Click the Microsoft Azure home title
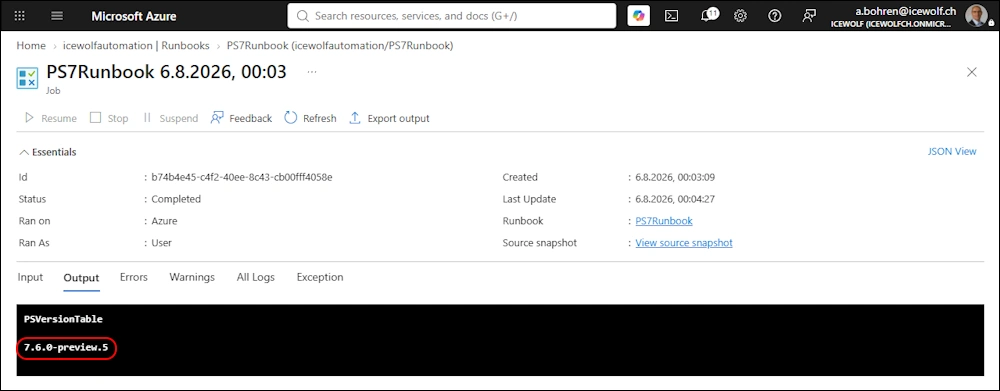Image resolution: width=1000 pixels, height=391 pixels. point(134,16)
